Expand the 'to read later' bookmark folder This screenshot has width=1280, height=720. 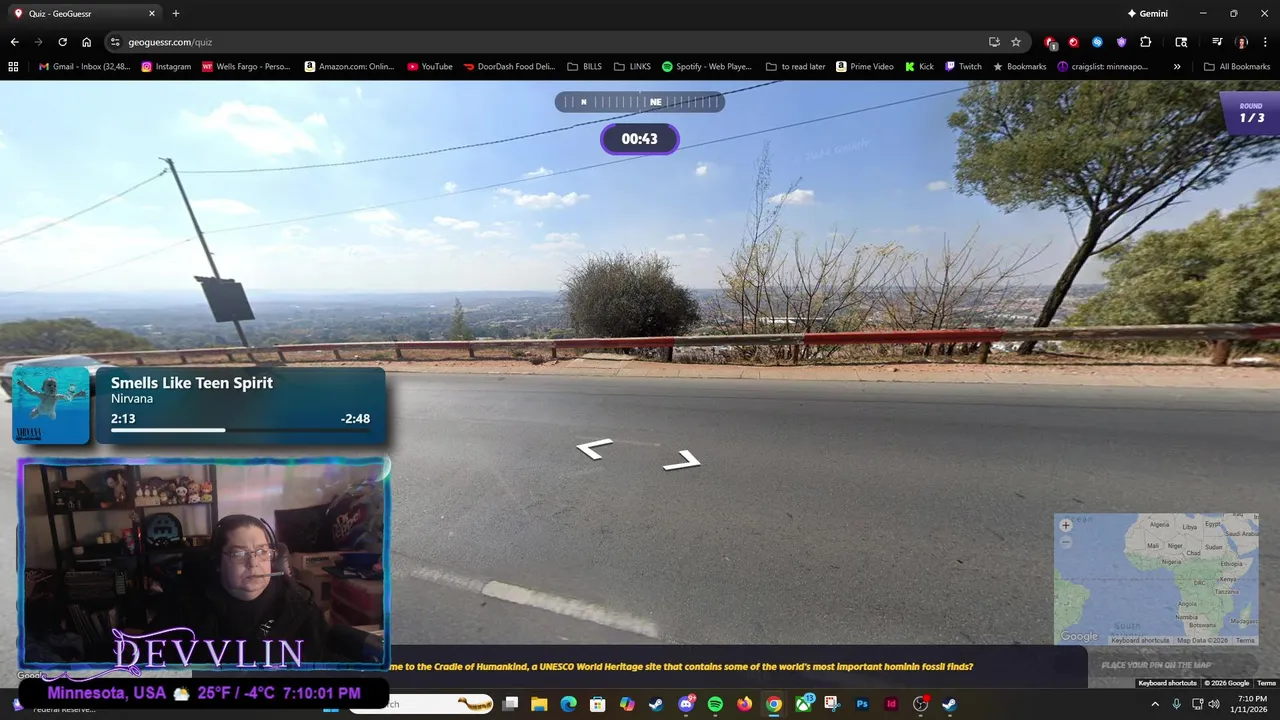click(x=796, y=67)
